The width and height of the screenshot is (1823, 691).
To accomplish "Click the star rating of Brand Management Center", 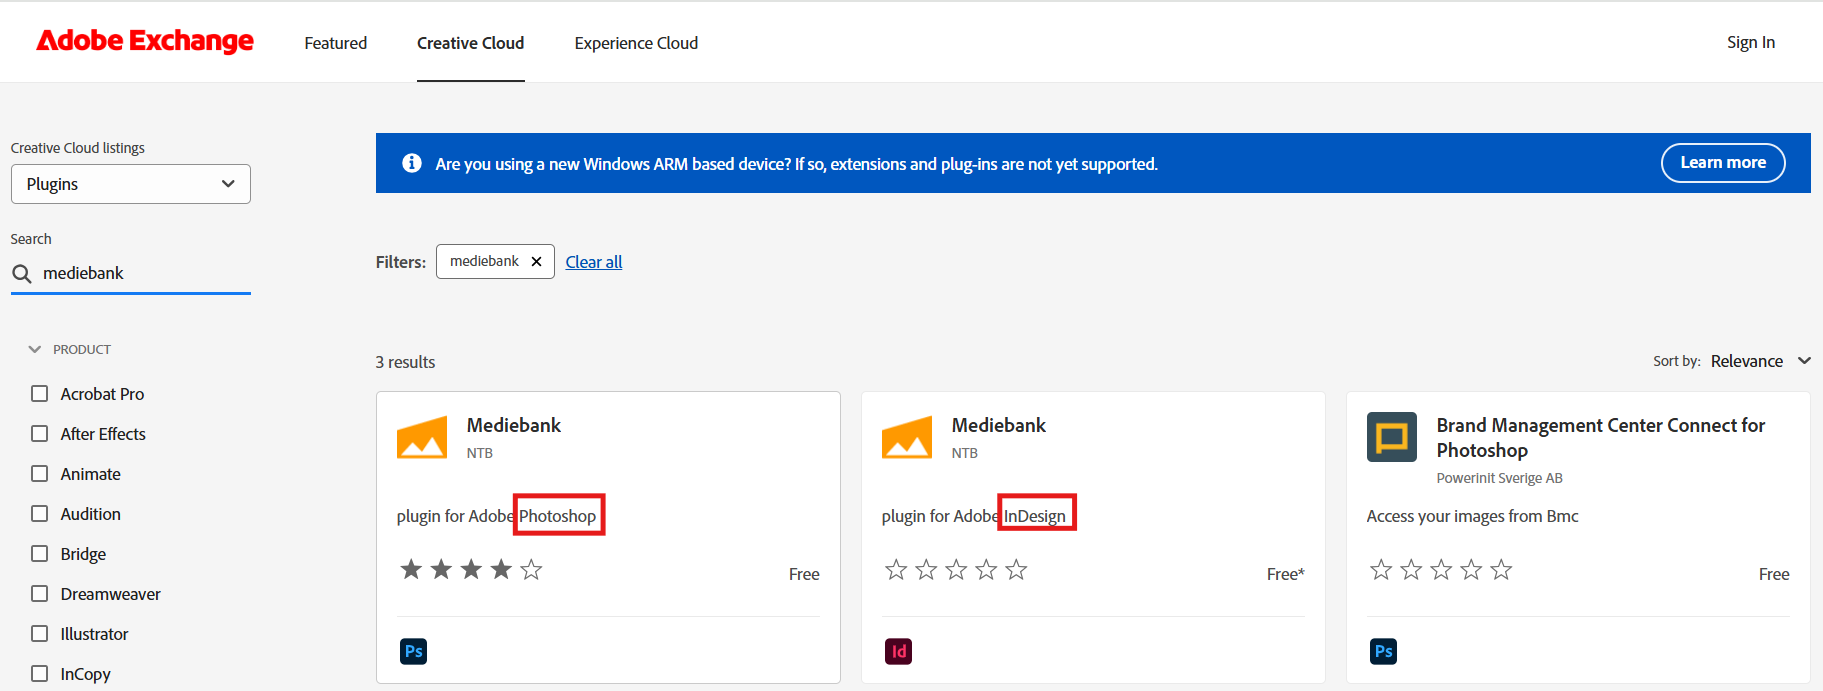I will click(1441, 570).
